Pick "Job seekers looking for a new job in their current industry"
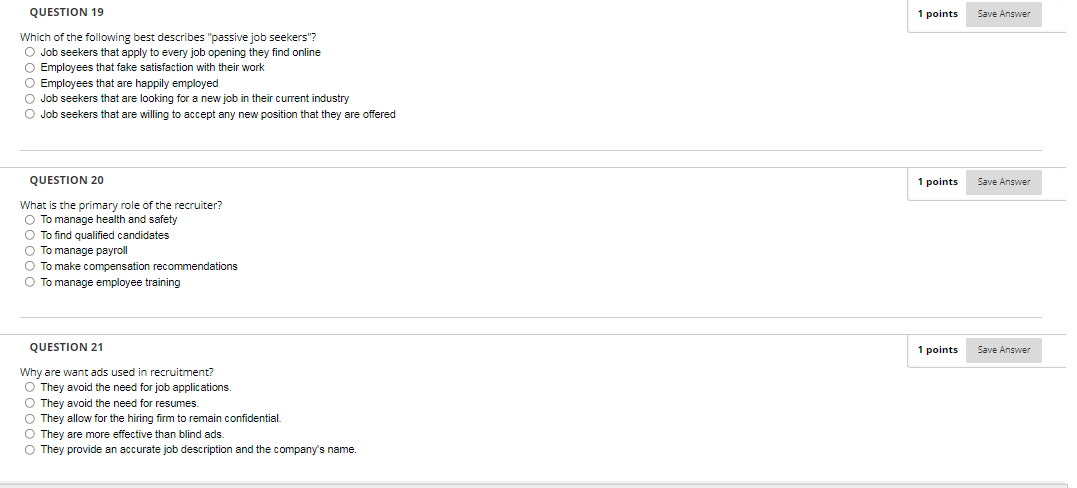Image resolution: width=1077 pixels, height=488 pixels. pos(30,98)
